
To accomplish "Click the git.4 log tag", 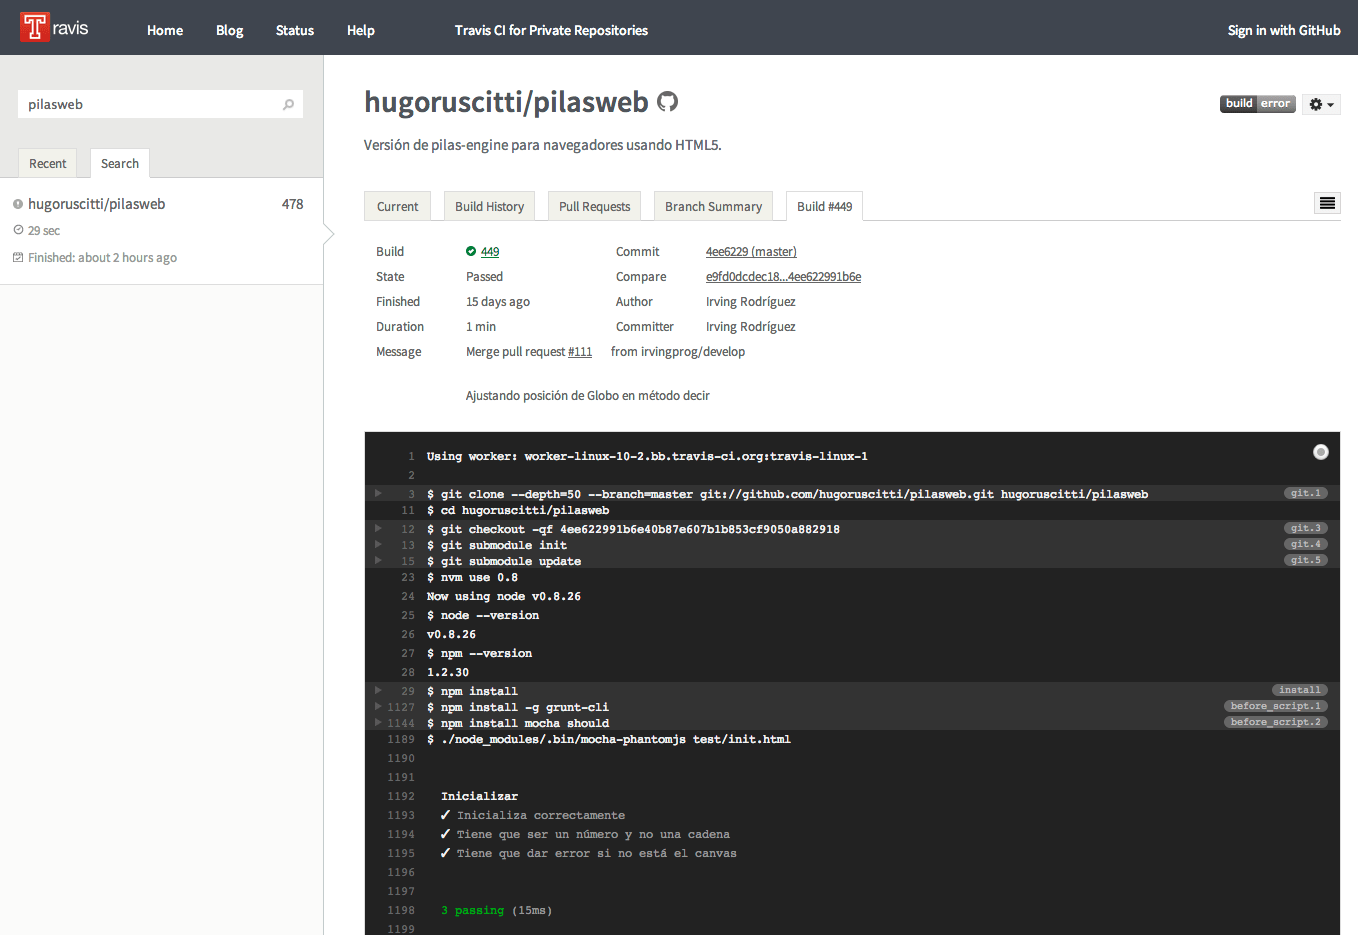I will click(x=1306, y=544).
